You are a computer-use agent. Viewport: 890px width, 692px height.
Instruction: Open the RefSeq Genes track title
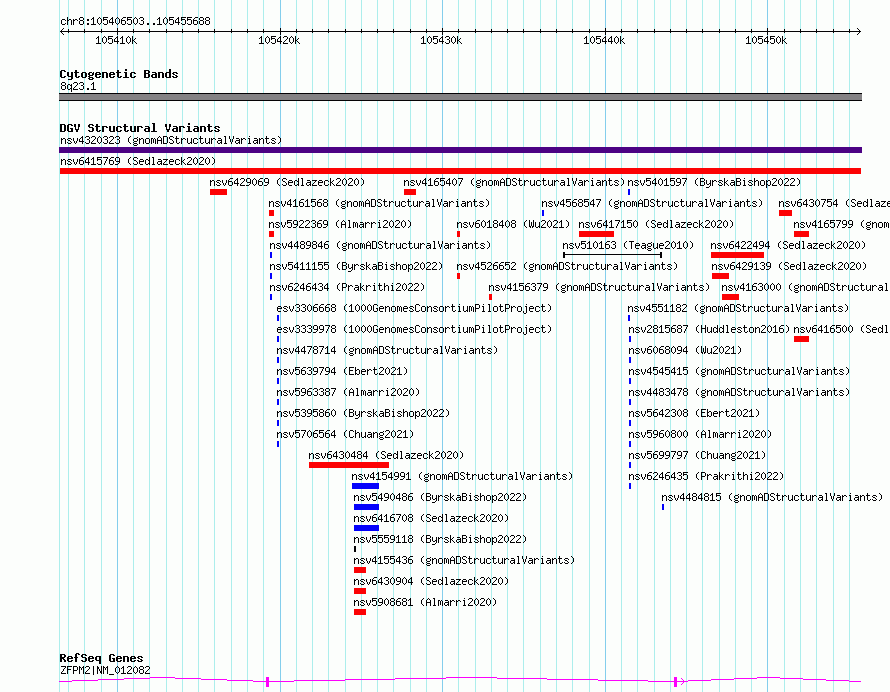pos(101,658)
